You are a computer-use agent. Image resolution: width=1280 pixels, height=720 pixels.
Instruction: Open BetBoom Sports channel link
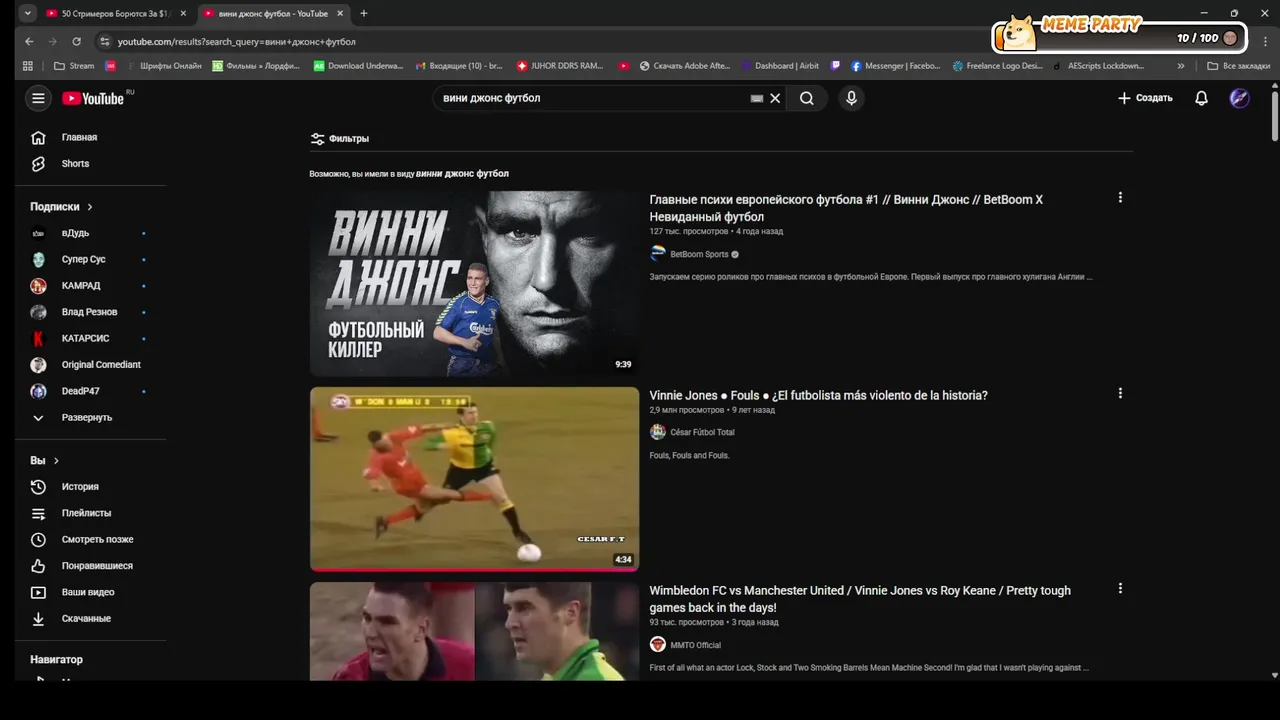pyautogui.click(x=699, y=254)
